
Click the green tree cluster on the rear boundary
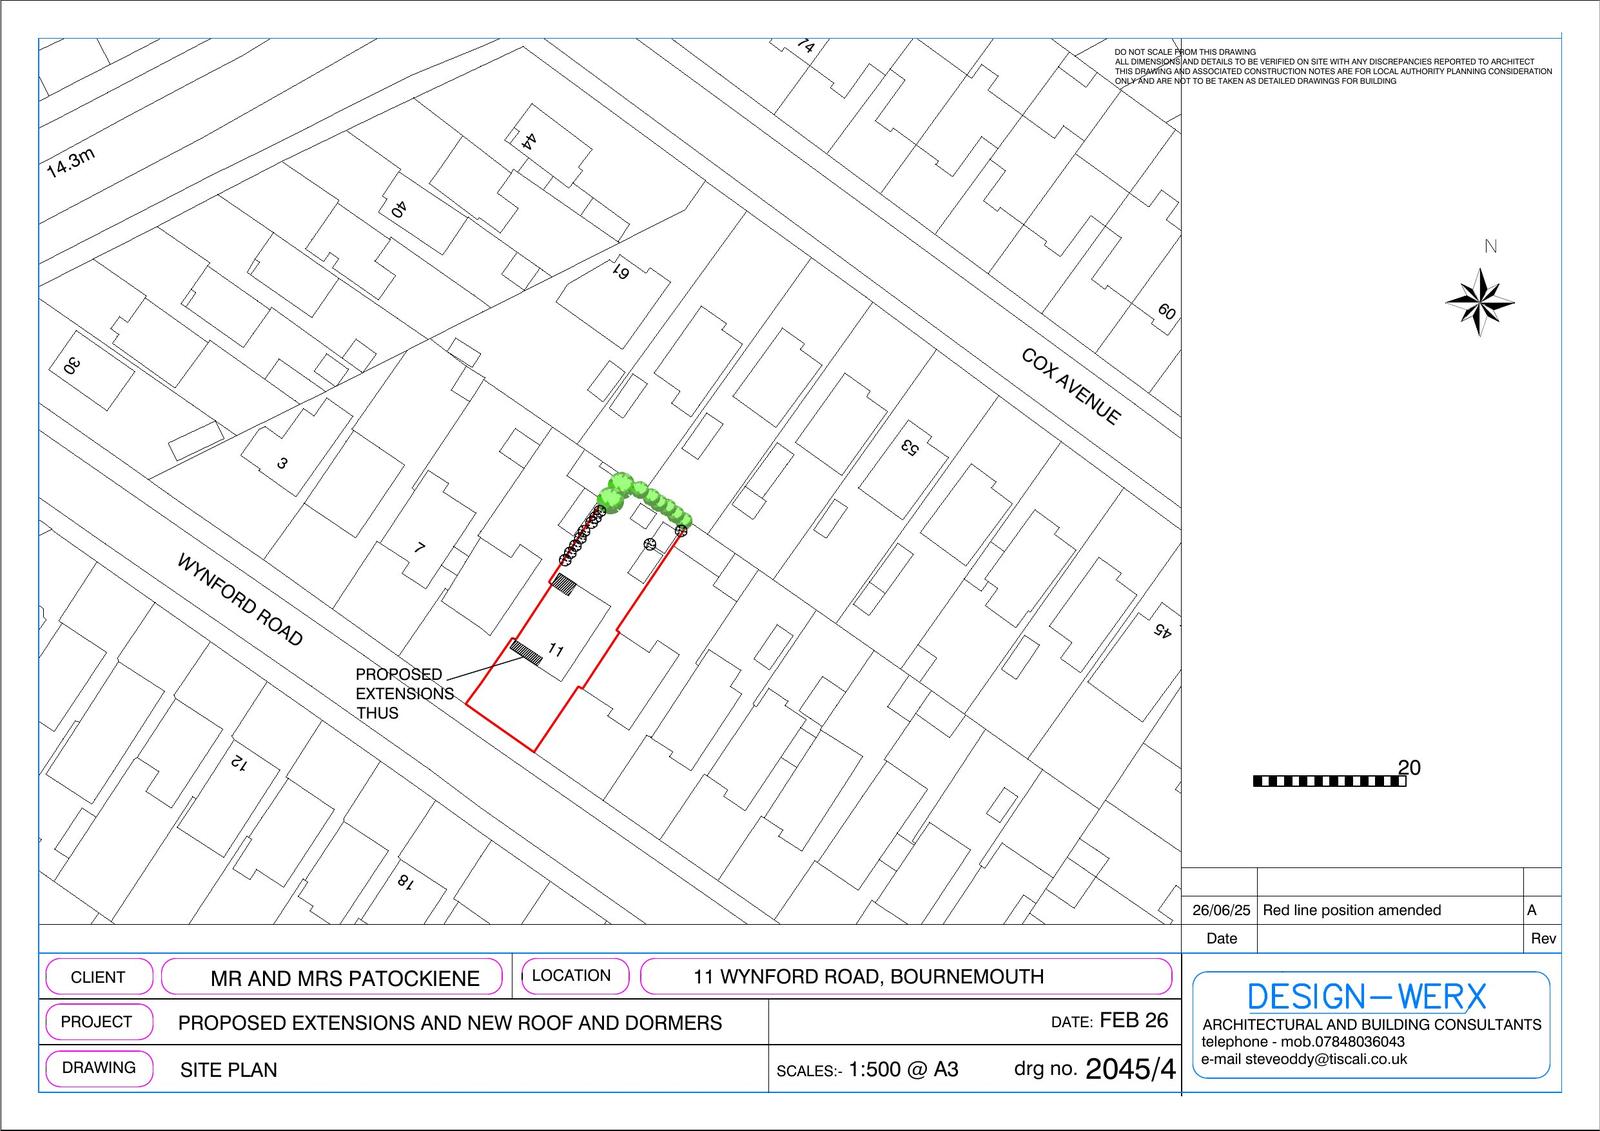642,496
